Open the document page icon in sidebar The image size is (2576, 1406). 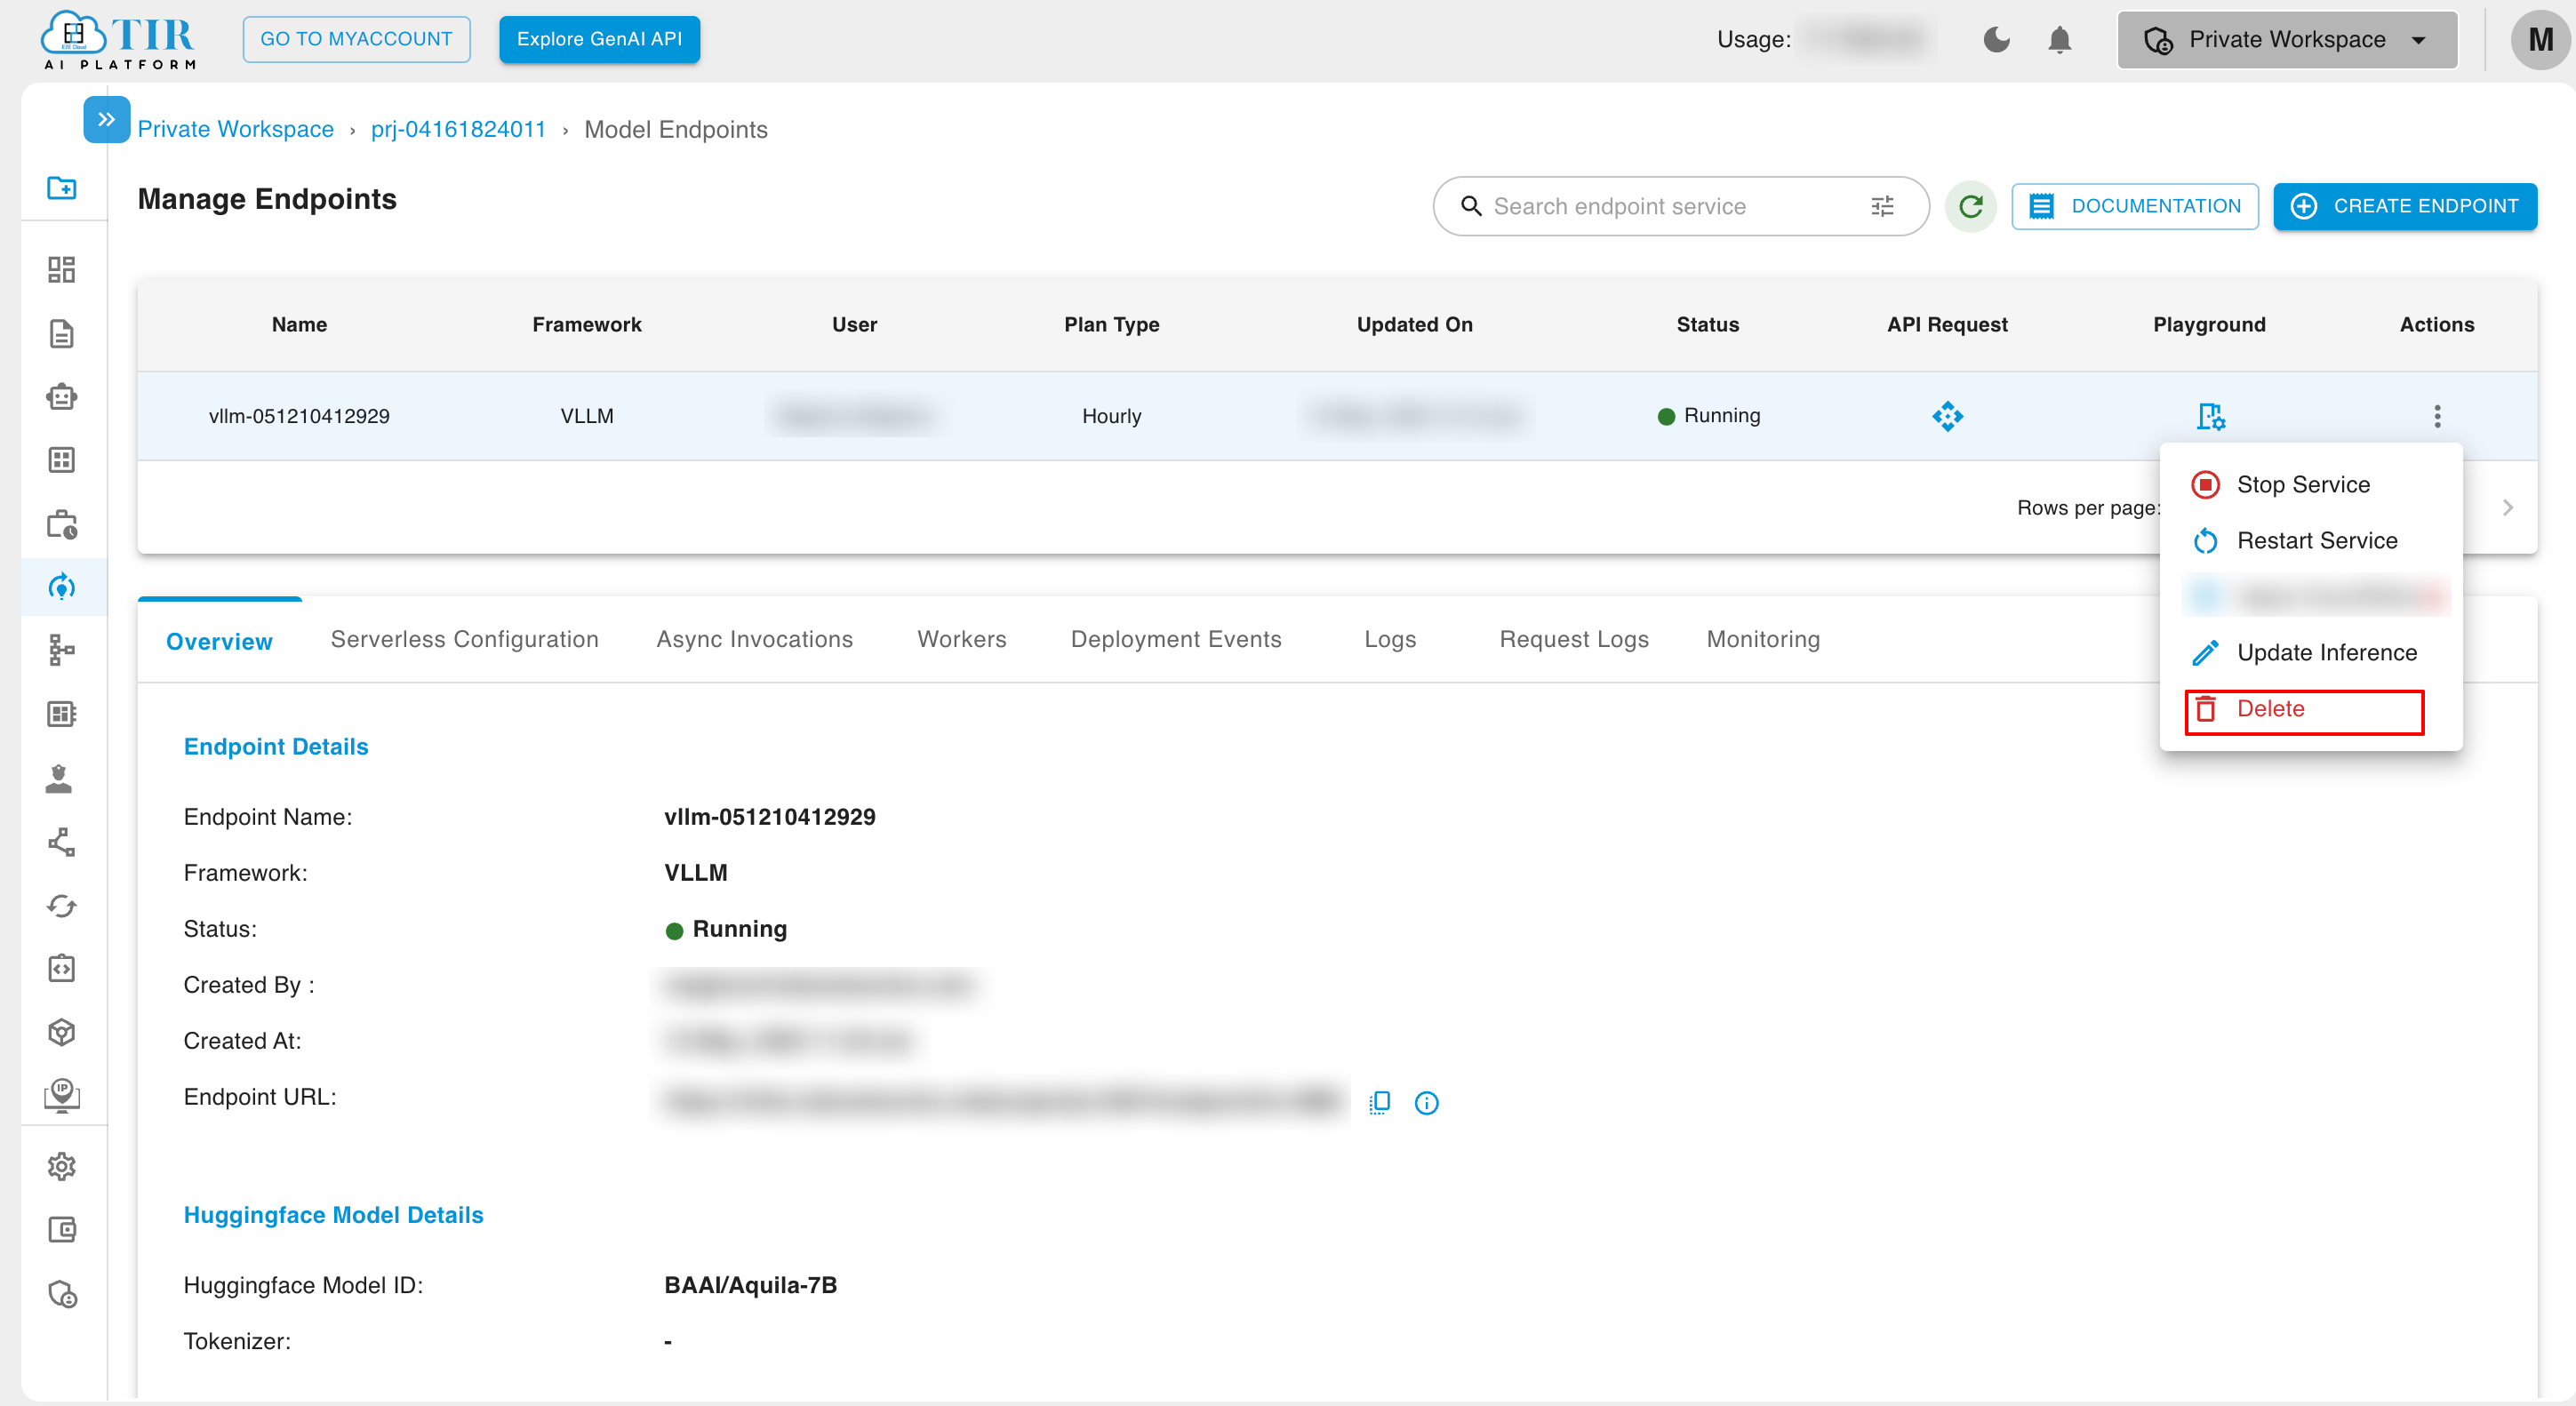62,333
